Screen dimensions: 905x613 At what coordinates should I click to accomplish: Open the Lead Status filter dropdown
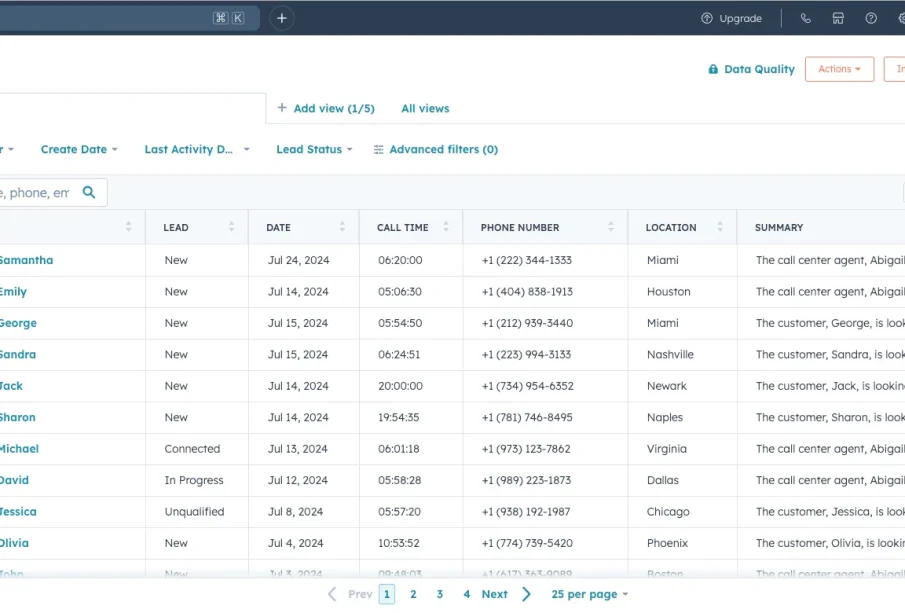tap(314, 149)
